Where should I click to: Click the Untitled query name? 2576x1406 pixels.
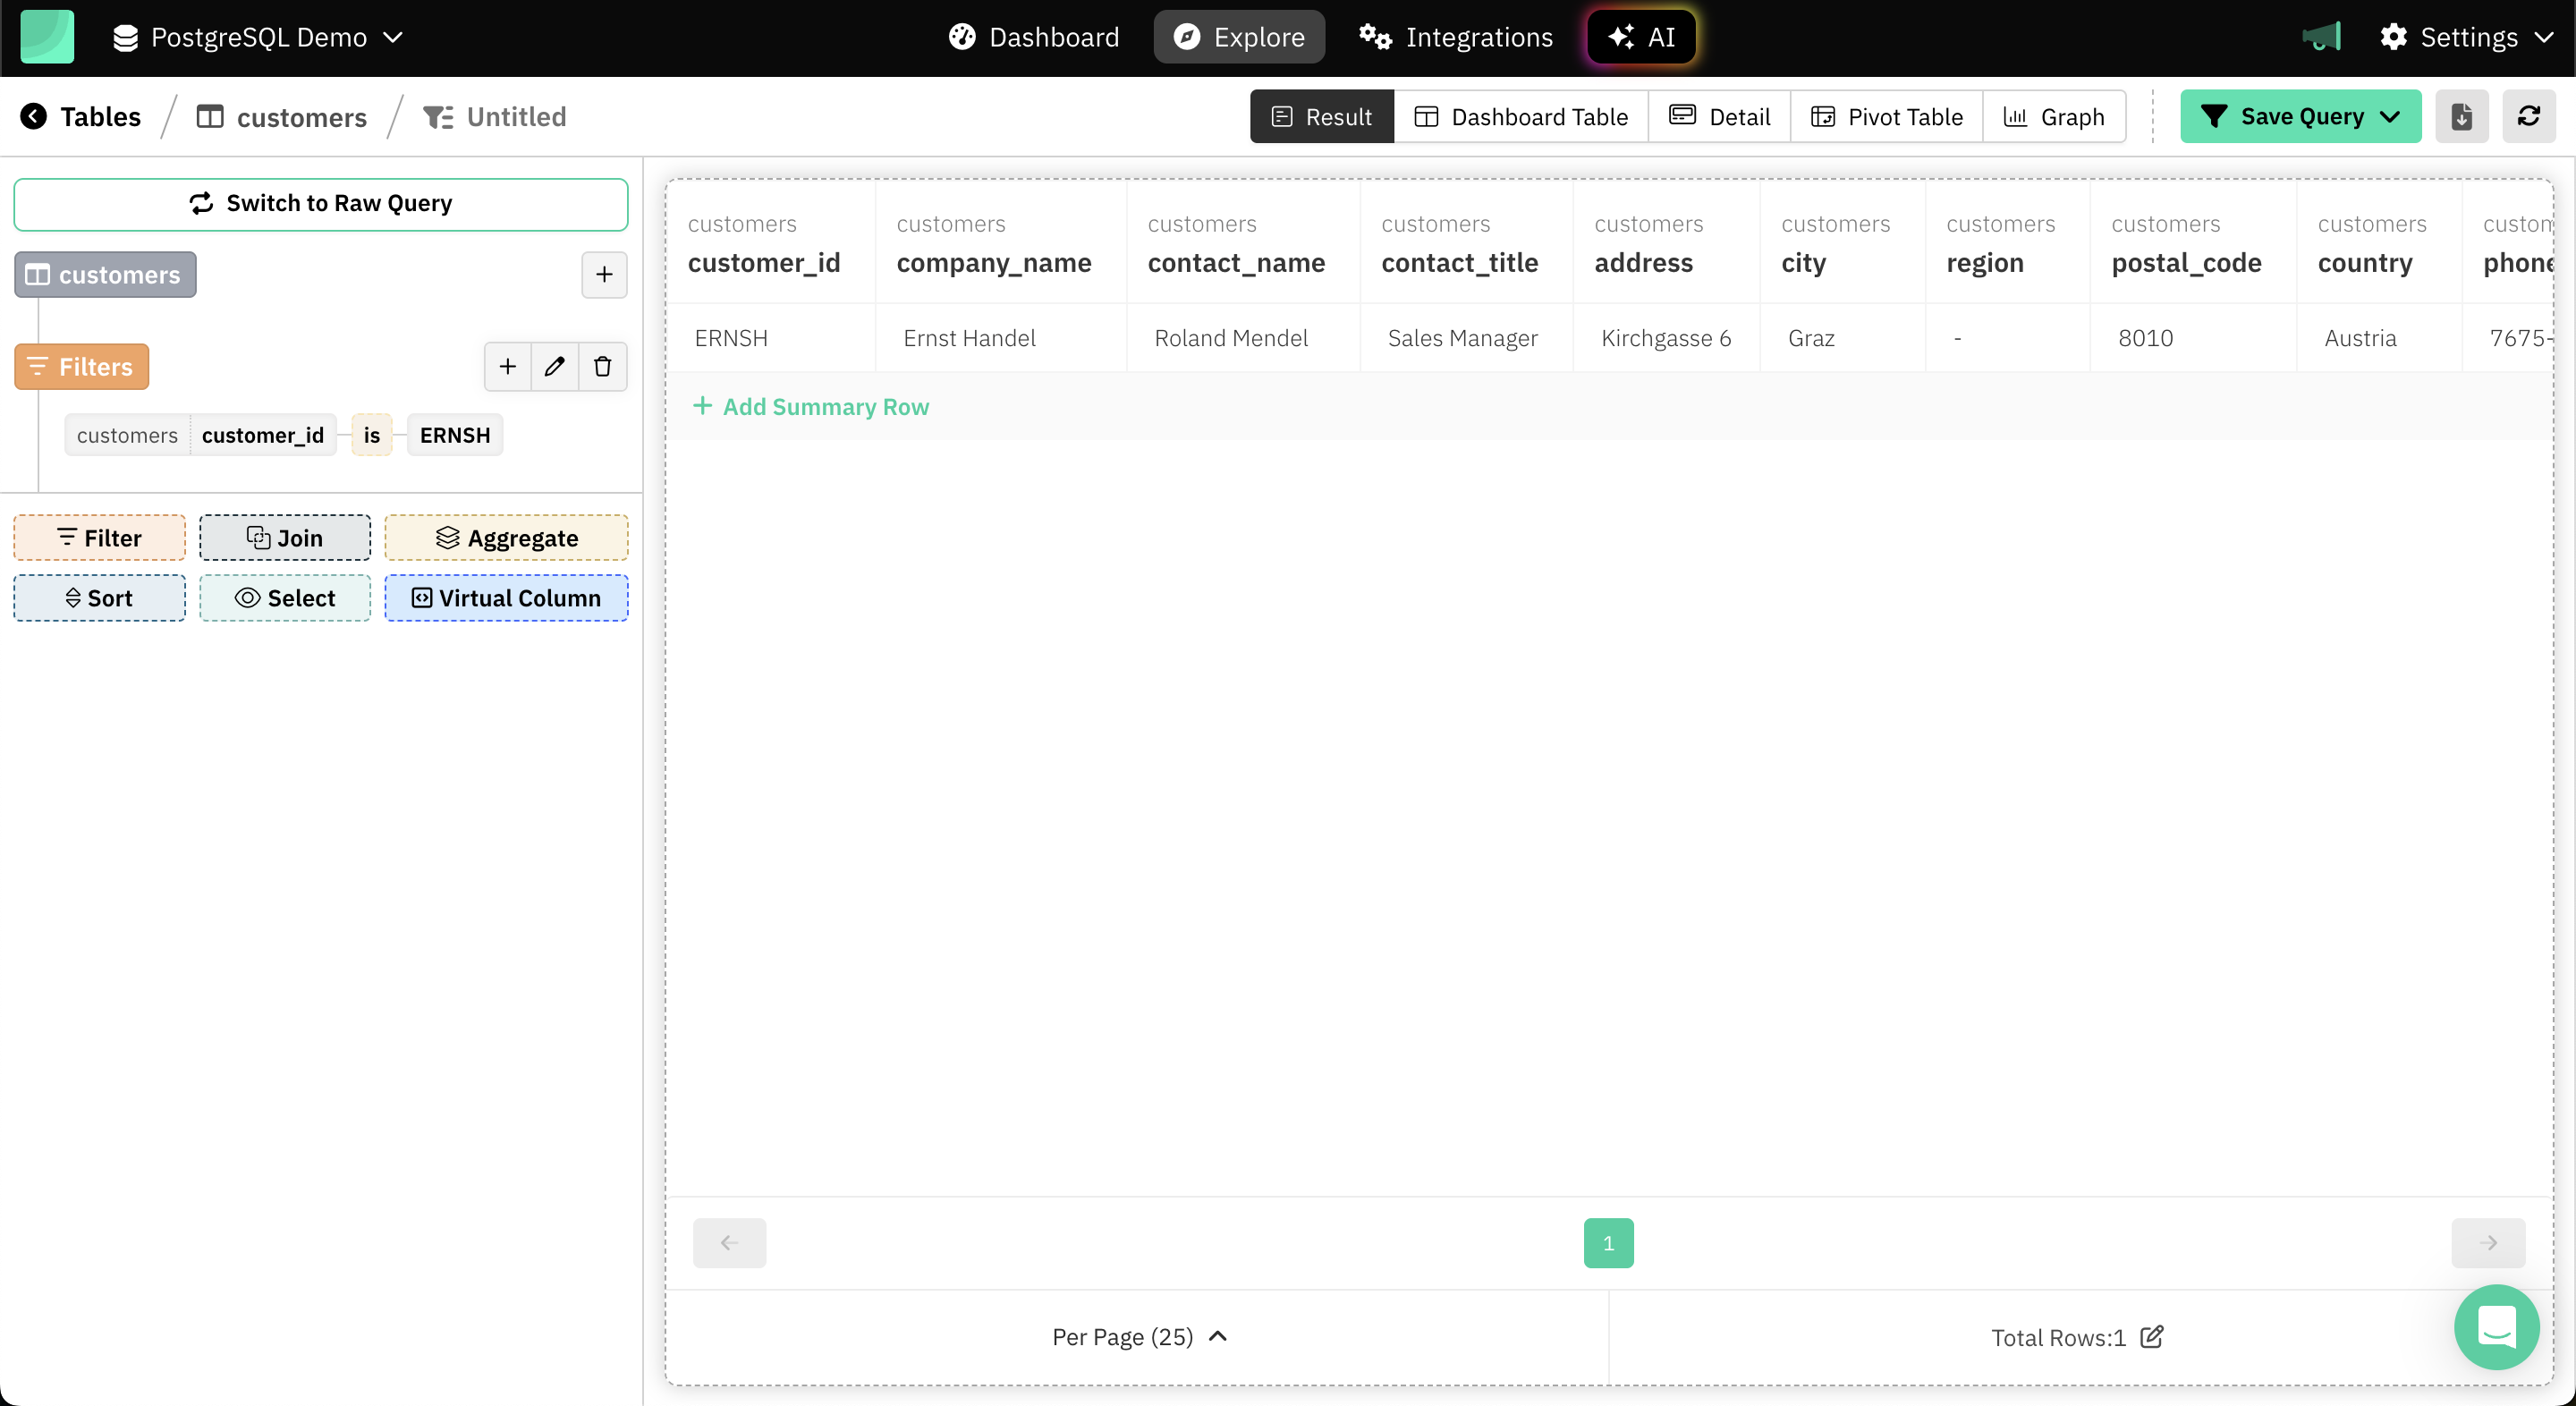pyautogui.click(x=516, y=117)
